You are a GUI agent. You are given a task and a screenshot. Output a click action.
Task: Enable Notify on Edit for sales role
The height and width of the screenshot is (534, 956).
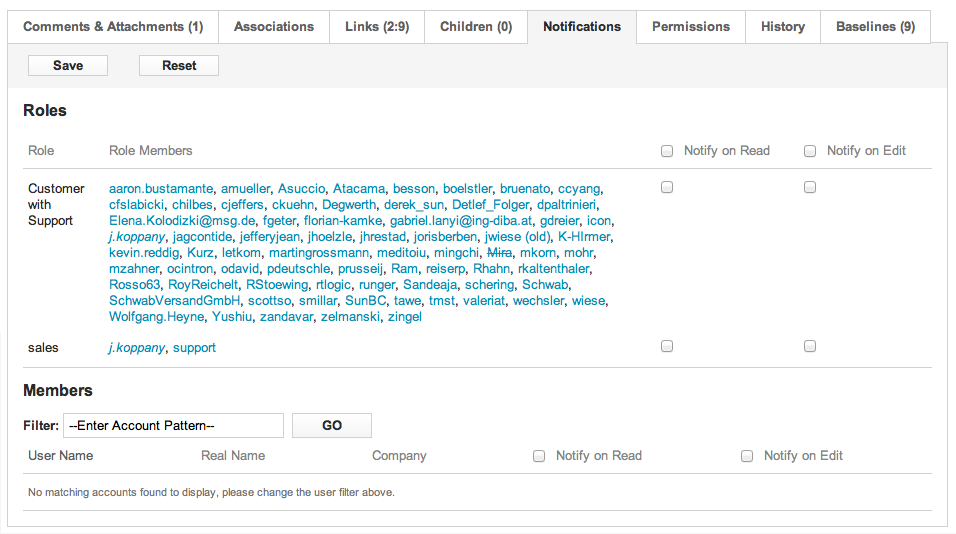tap(810, 346)
